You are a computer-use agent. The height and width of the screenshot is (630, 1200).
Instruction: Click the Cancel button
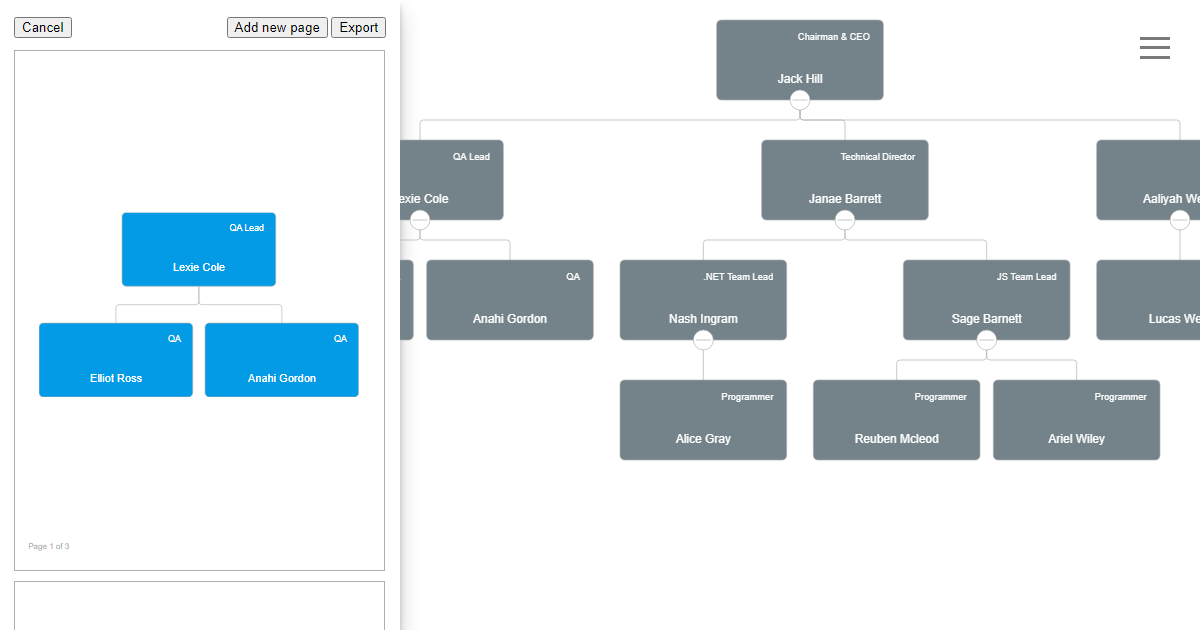(x=43, y=28)
